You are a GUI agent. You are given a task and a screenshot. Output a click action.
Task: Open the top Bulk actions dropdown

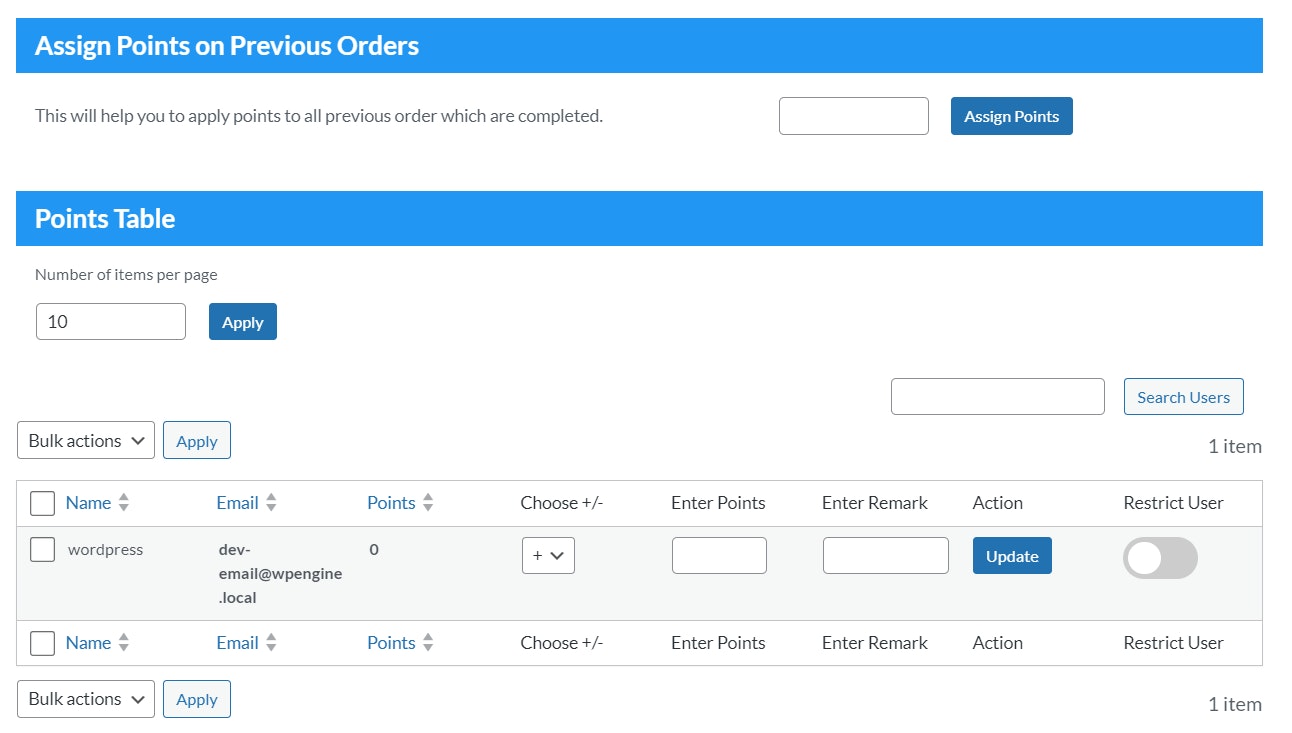[x=86, y=440]
